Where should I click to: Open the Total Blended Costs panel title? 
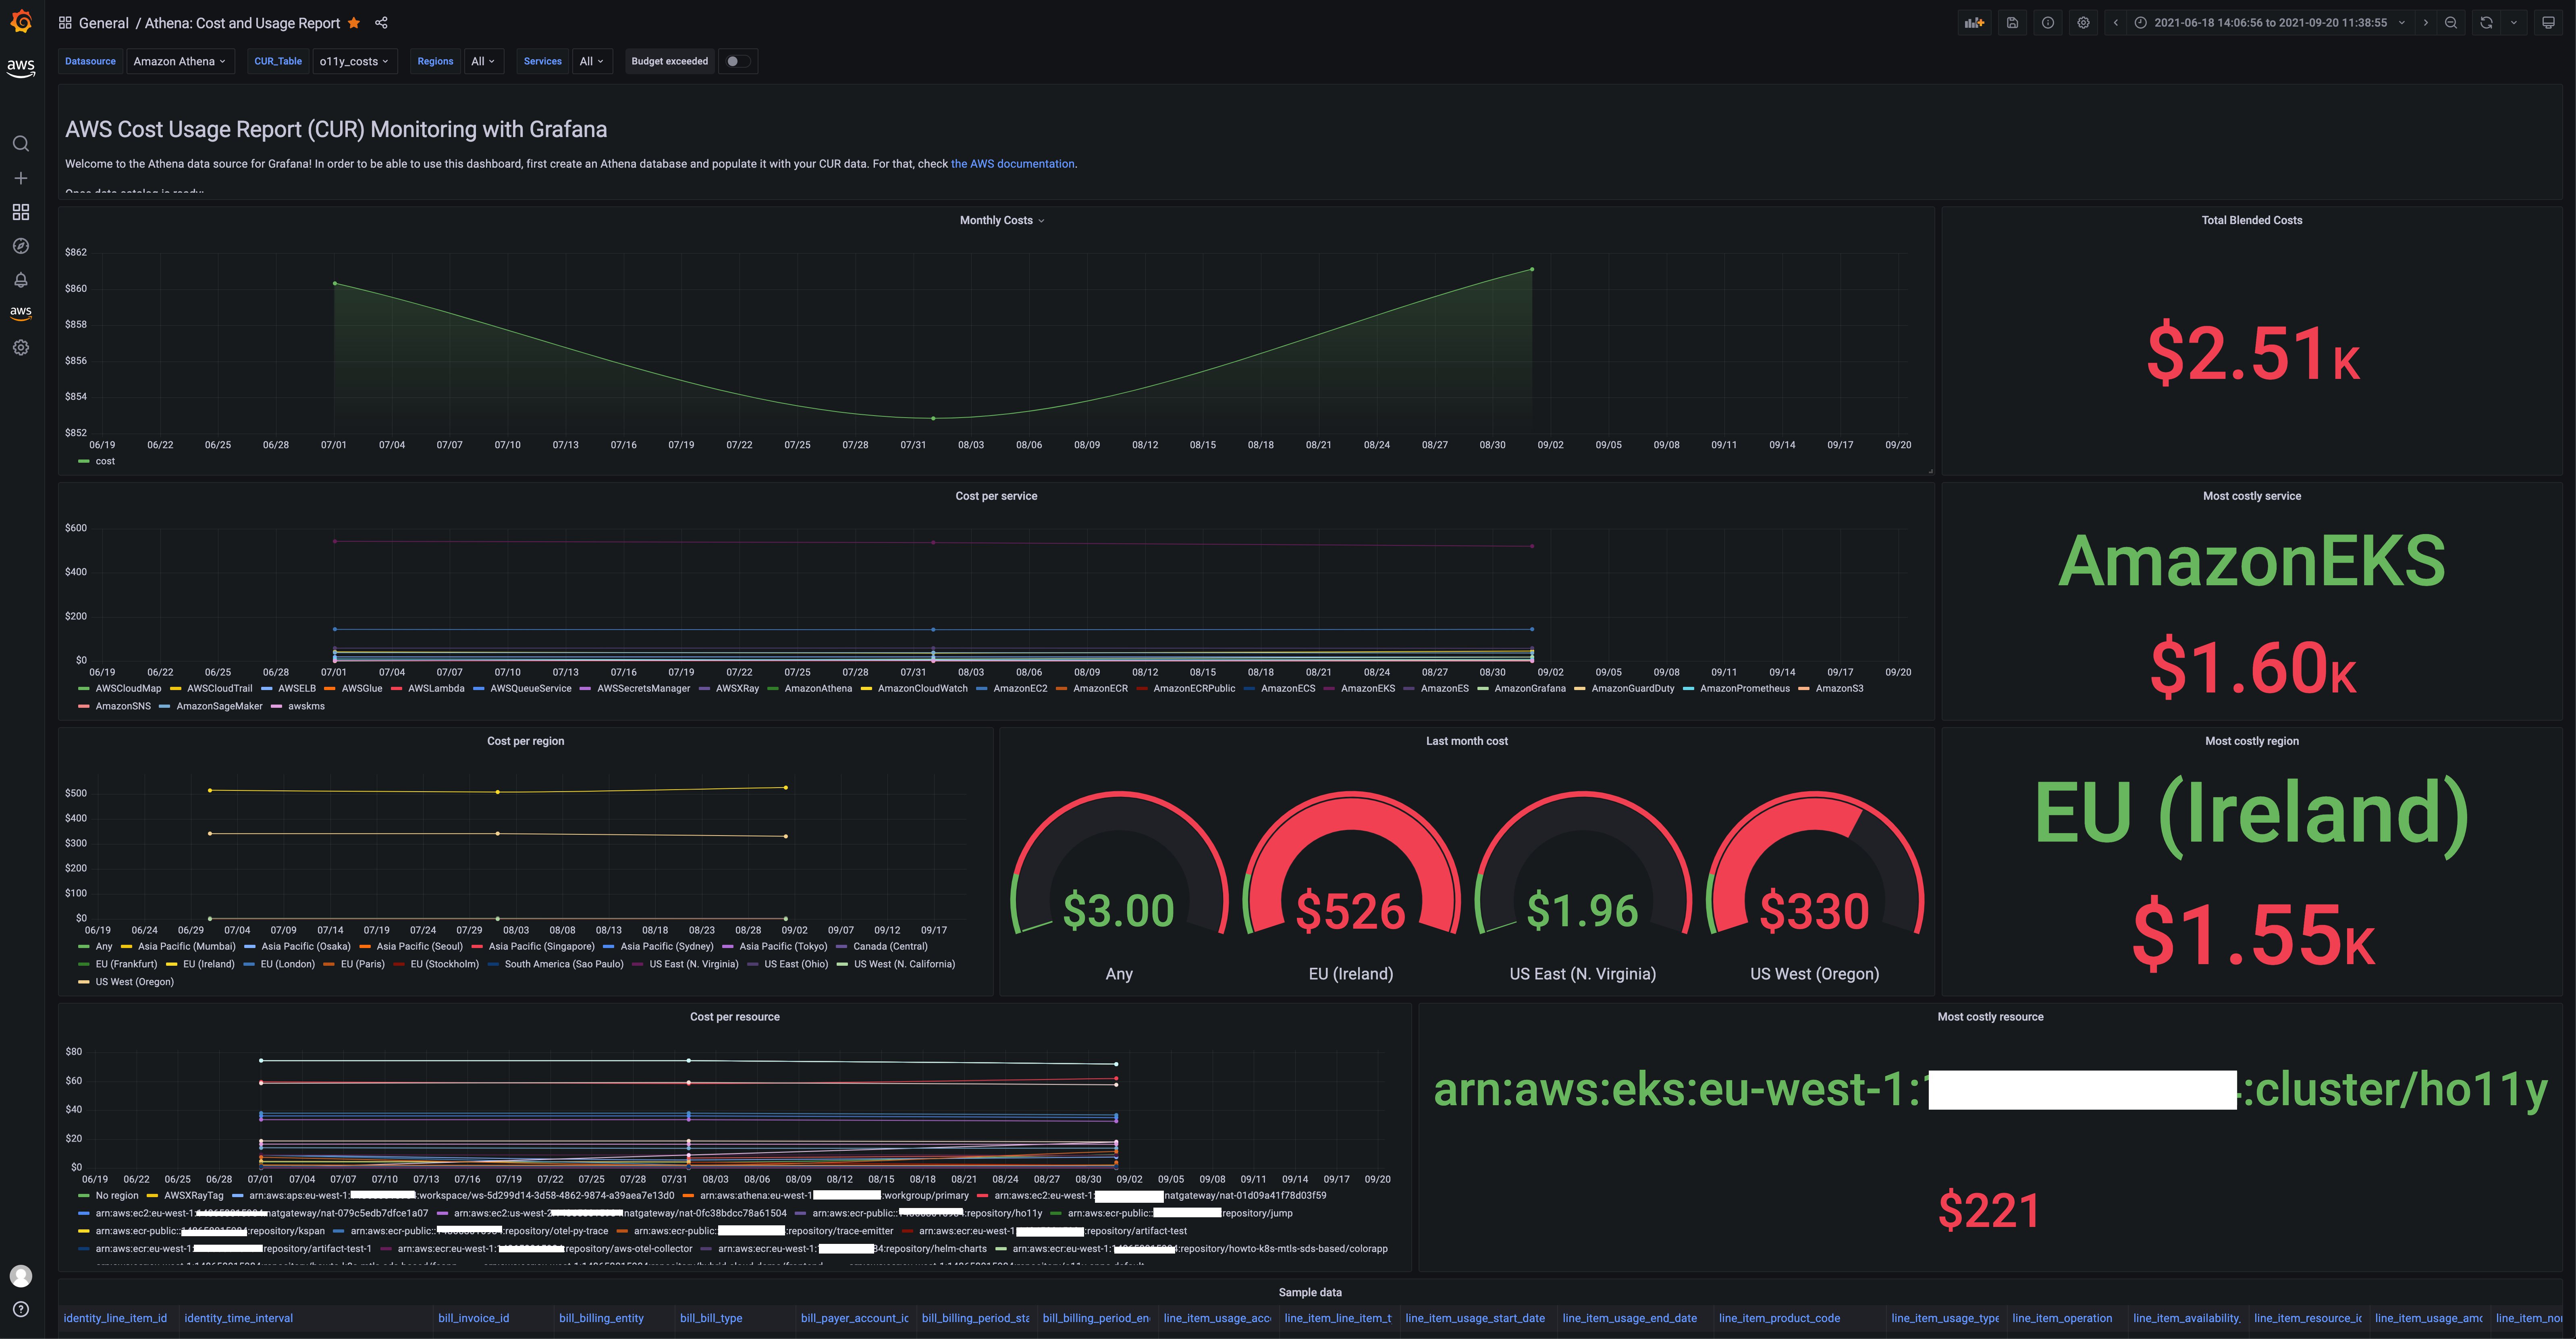tap(2251, 220)
